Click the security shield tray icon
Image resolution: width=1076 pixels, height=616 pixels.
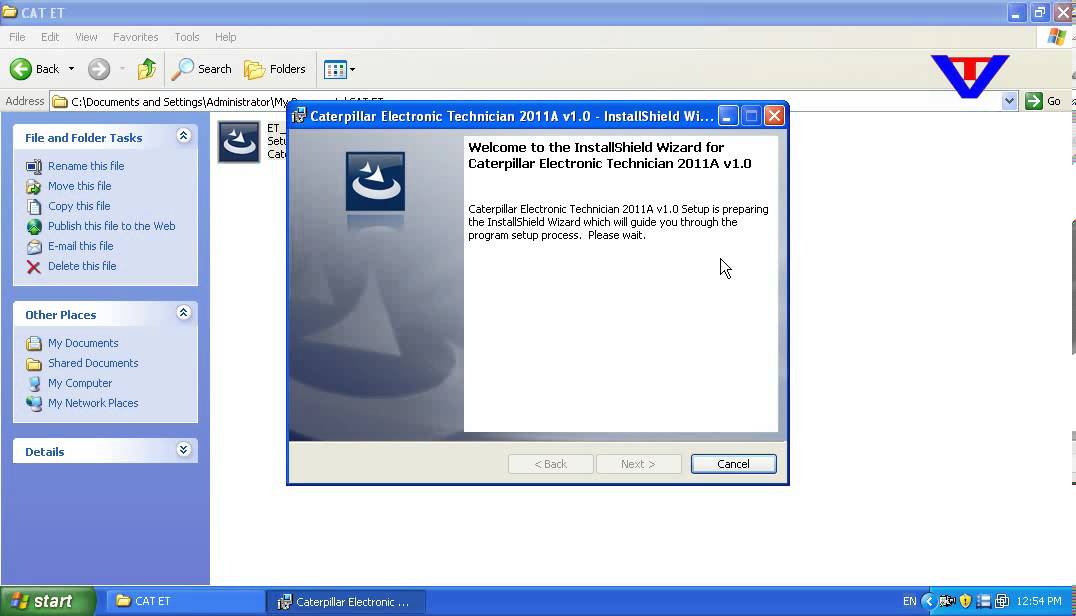[x=966, y=602]
